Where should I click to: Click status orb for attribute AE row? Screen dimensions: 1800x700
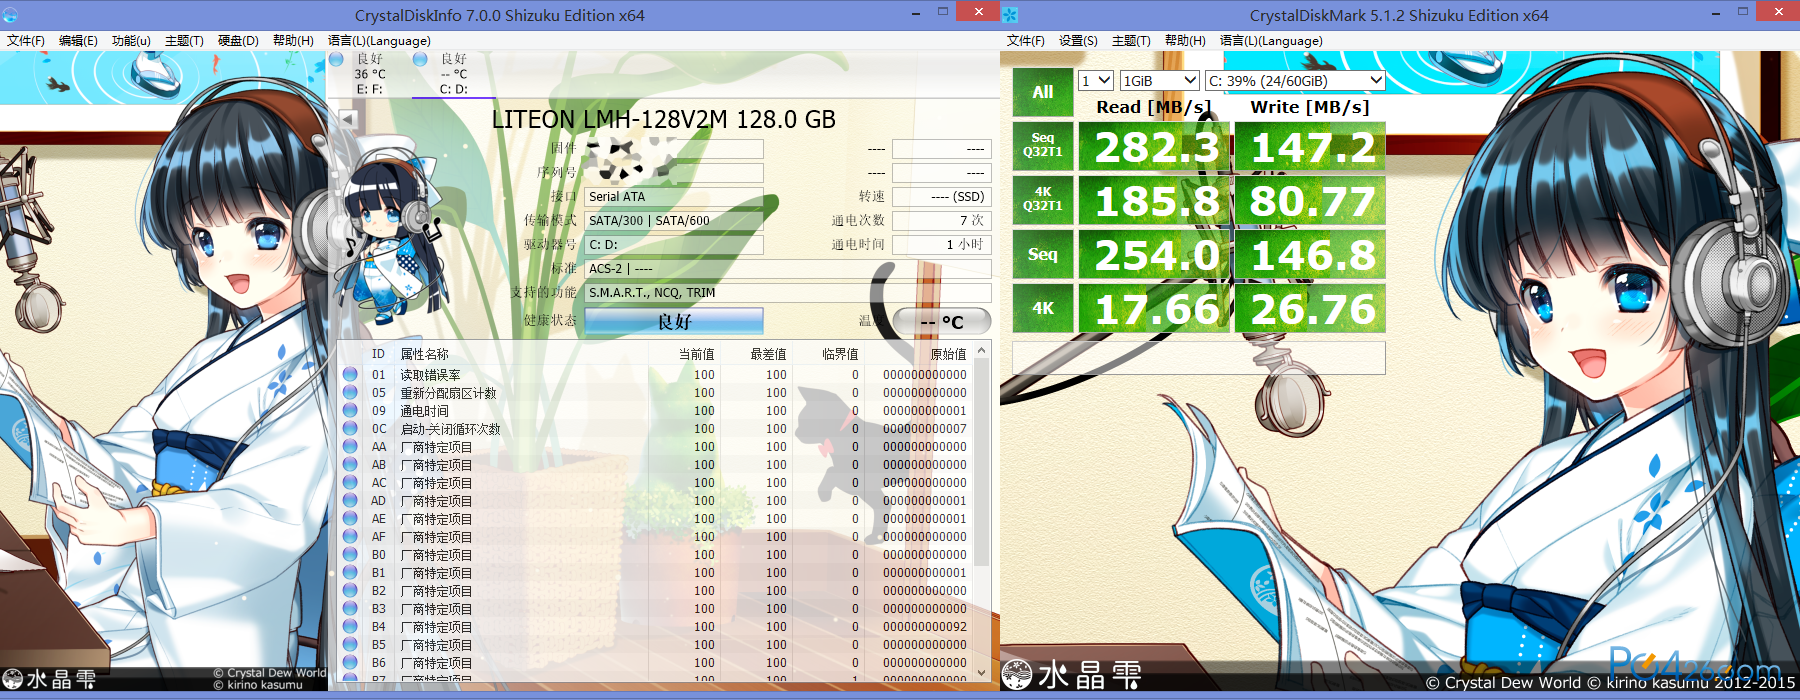[x=350, y=518]
